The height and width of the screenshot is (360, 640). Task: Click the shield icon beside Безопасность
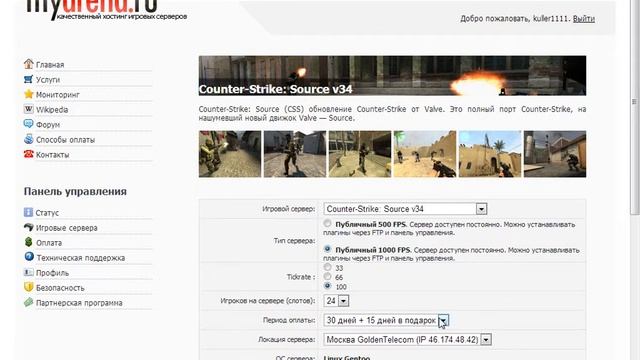point(28,287)
